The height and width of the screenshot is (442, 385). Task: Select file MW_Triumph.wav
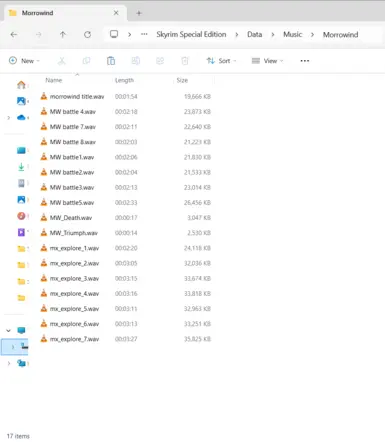[74, 233]
